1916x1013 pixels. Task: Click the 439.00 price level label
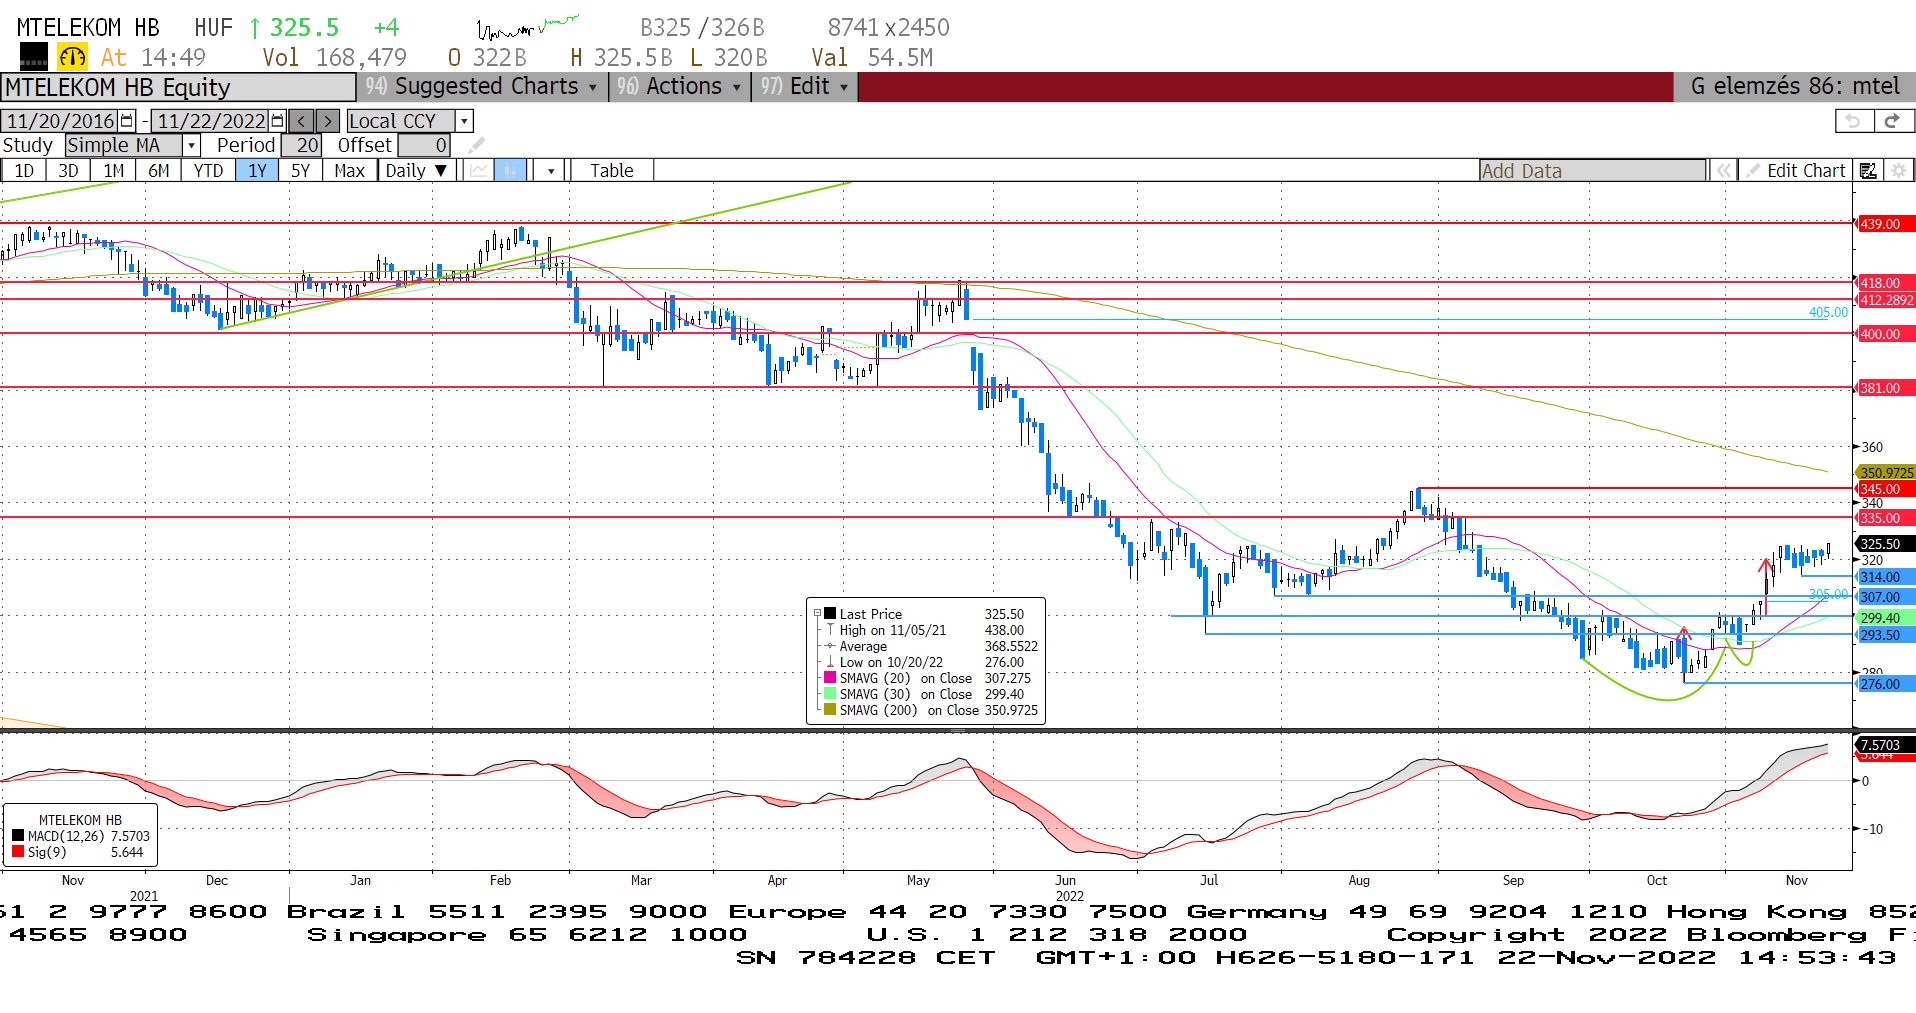click(x=1884, y=224)
